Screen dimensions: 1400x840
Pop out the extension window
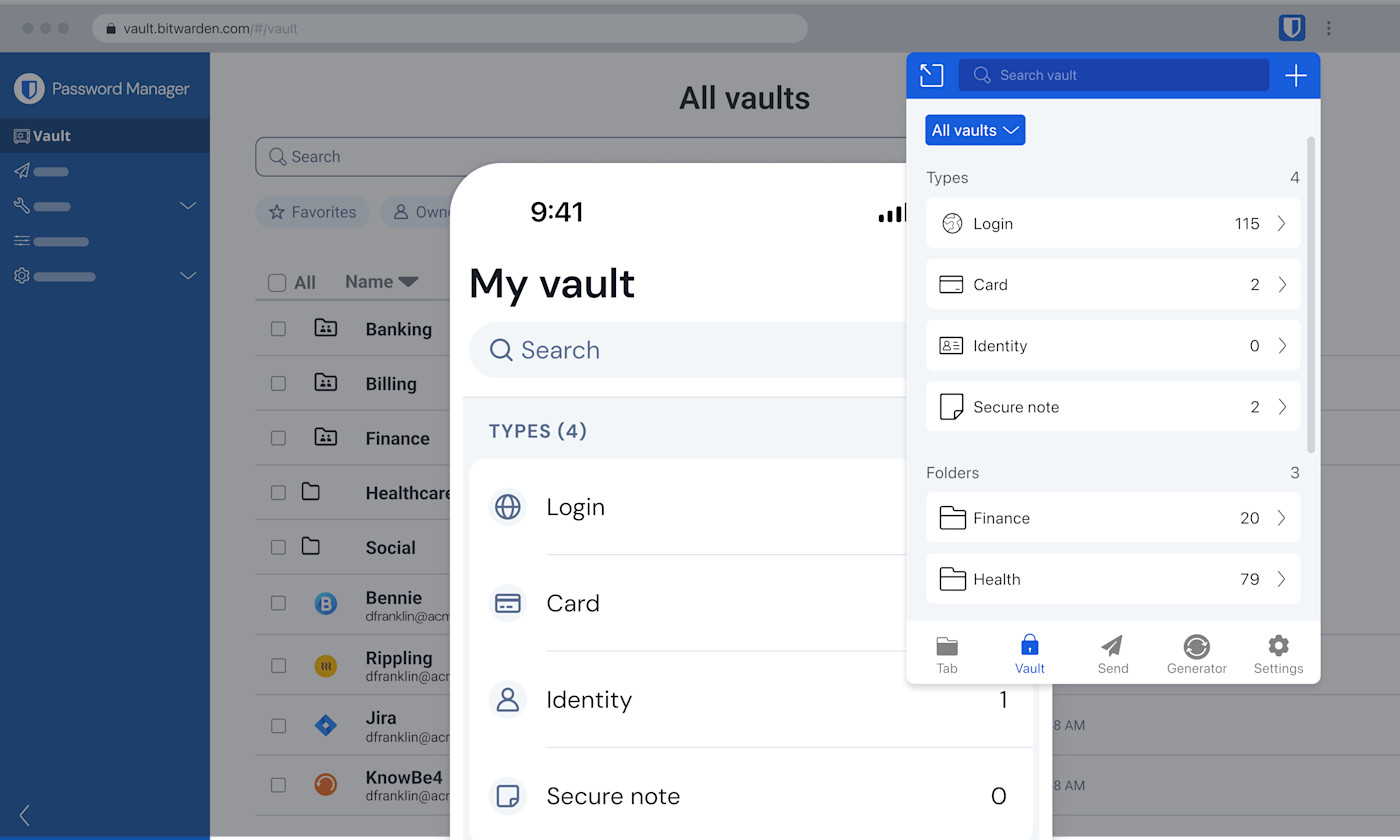pos(931,75)
